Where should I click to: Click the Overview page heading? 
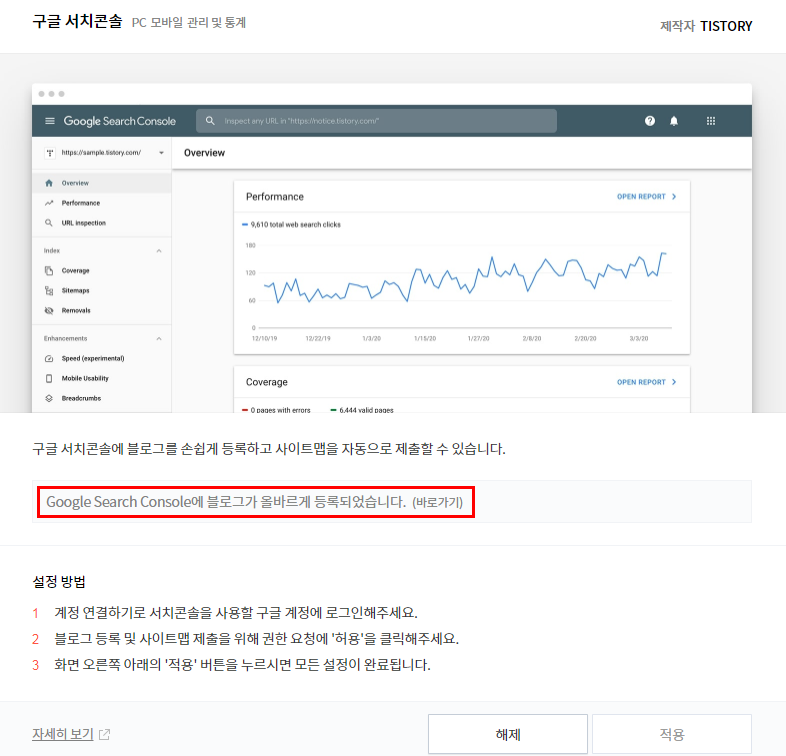point(205,153)
